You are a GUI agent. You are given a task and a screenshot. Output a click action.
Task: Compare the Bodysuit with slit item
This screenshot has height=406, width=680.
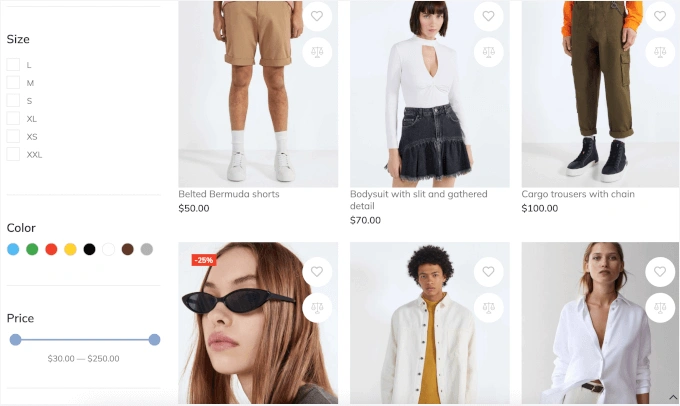[488, 52]
